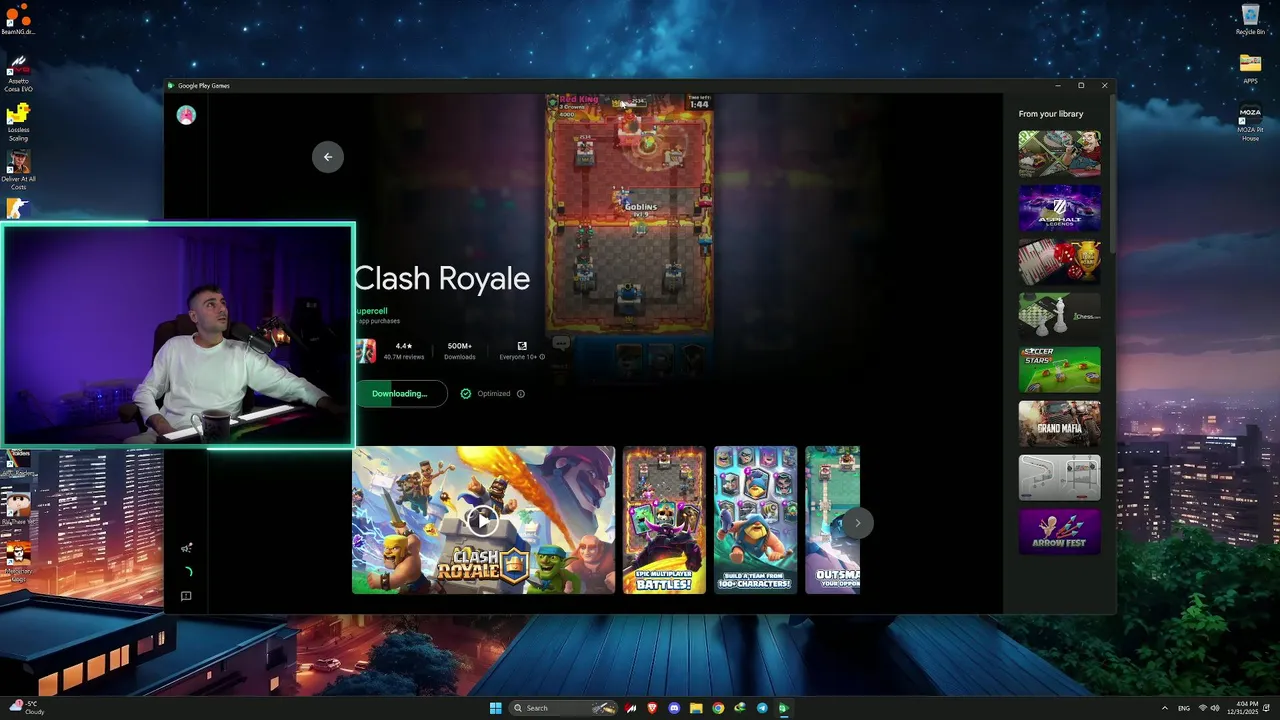Click the From your library heading
1280x720 pixels.
tap(1051, 114)
